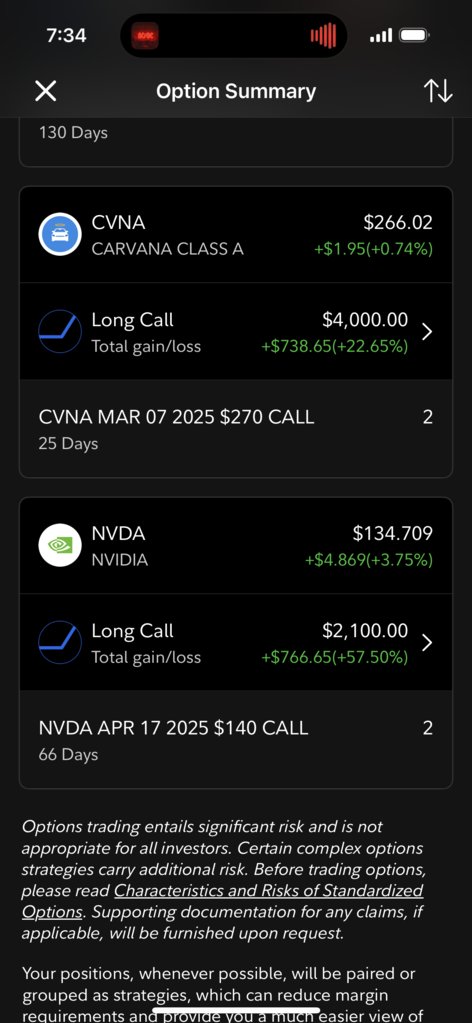This screenshot has width=472, height=1023.
Task: Open Characteristics and Risks of Standardized Options link
Action: tap(222, 901)
